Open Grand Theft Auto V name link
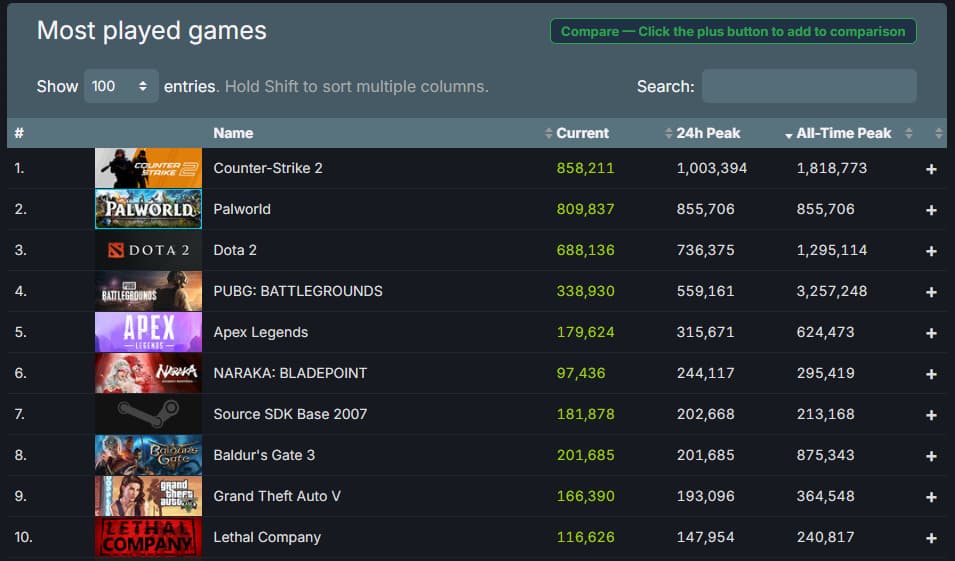Screen dimensions: 955x561 point(277,496)
